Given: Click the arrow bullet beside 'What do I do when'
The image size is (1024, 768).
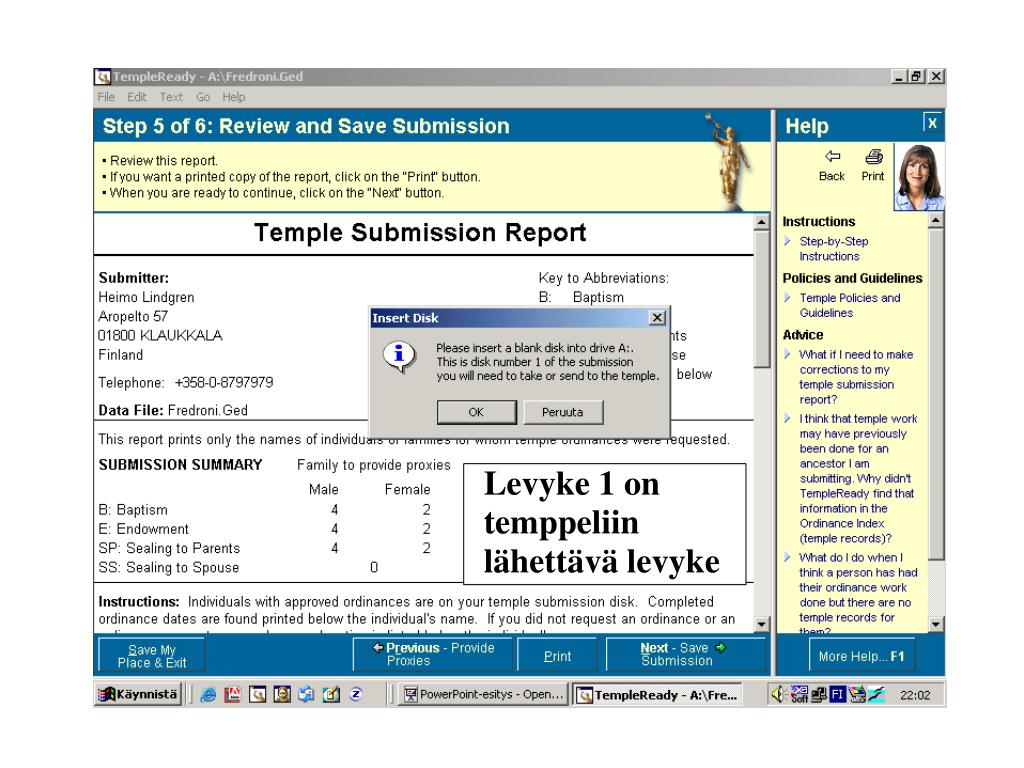Looking at the screenshot, I should pyautogui.click(x=788, y=557).
